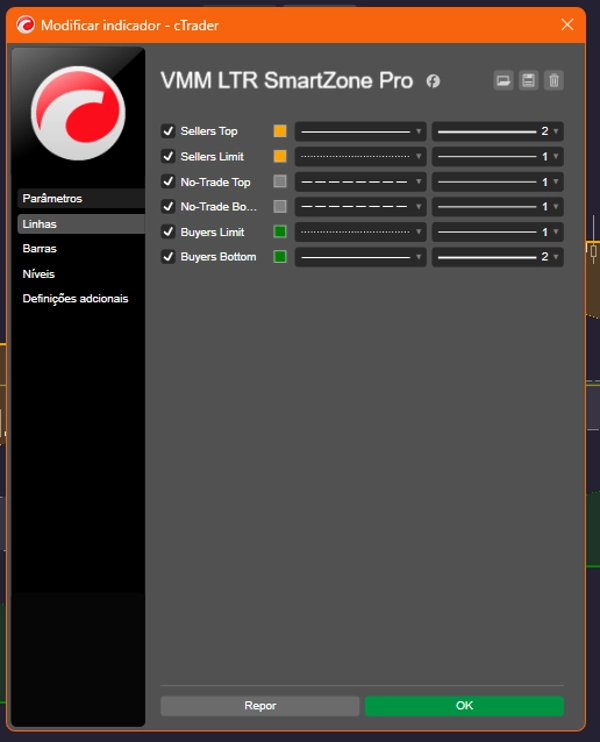This screenshot has height=742, width=600.
Task: Open Buyers Limit thickness dropdown
Action: click(x=498, y=232)
